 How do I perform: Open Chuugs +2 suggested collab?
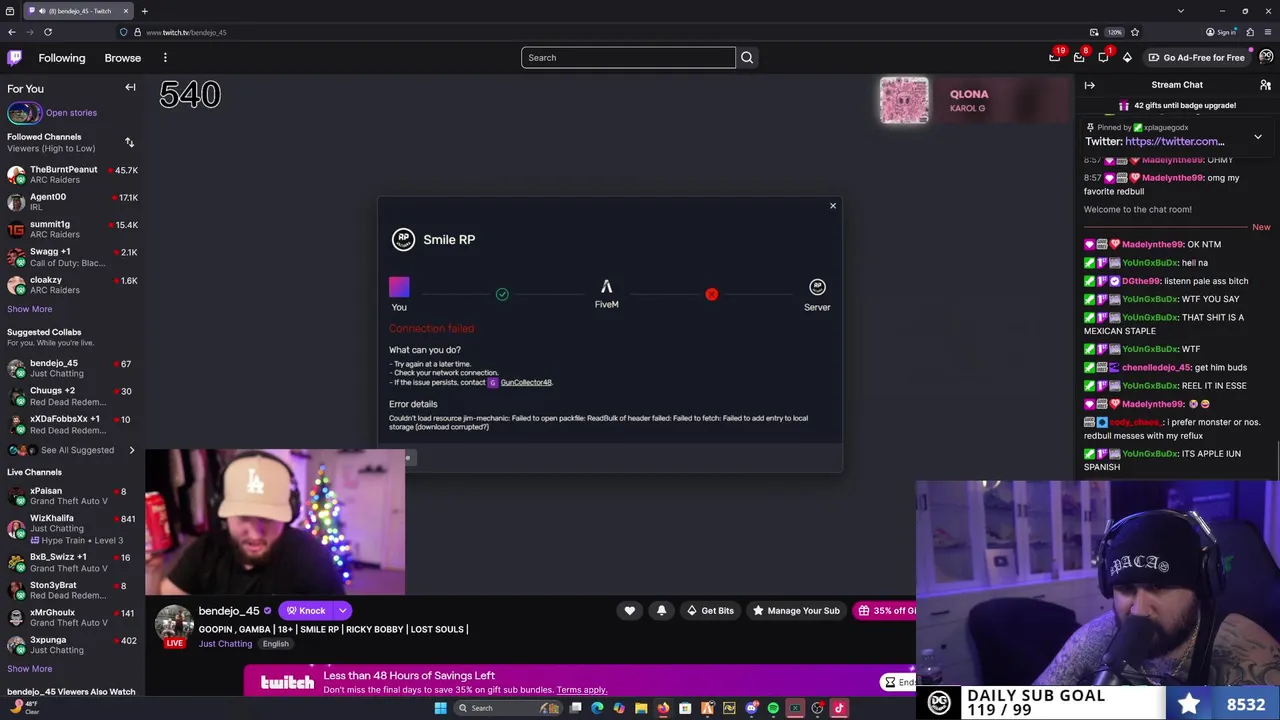[72, 396]
